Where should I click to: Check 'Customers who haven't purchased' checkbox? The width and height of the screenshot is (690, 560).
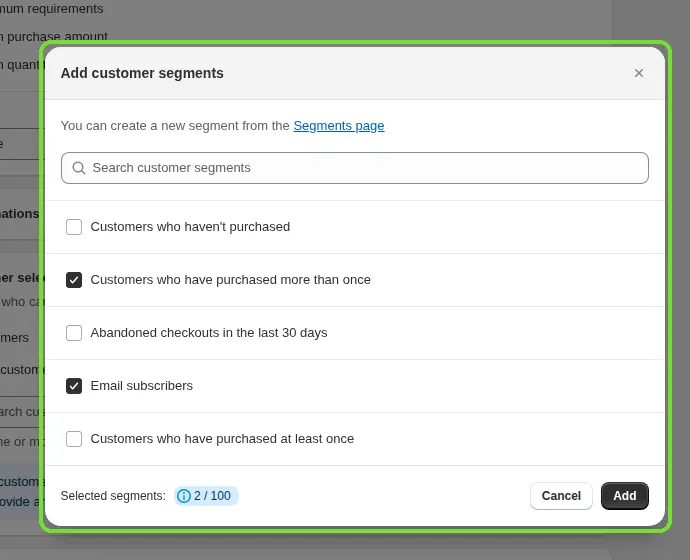click(74, 227)
